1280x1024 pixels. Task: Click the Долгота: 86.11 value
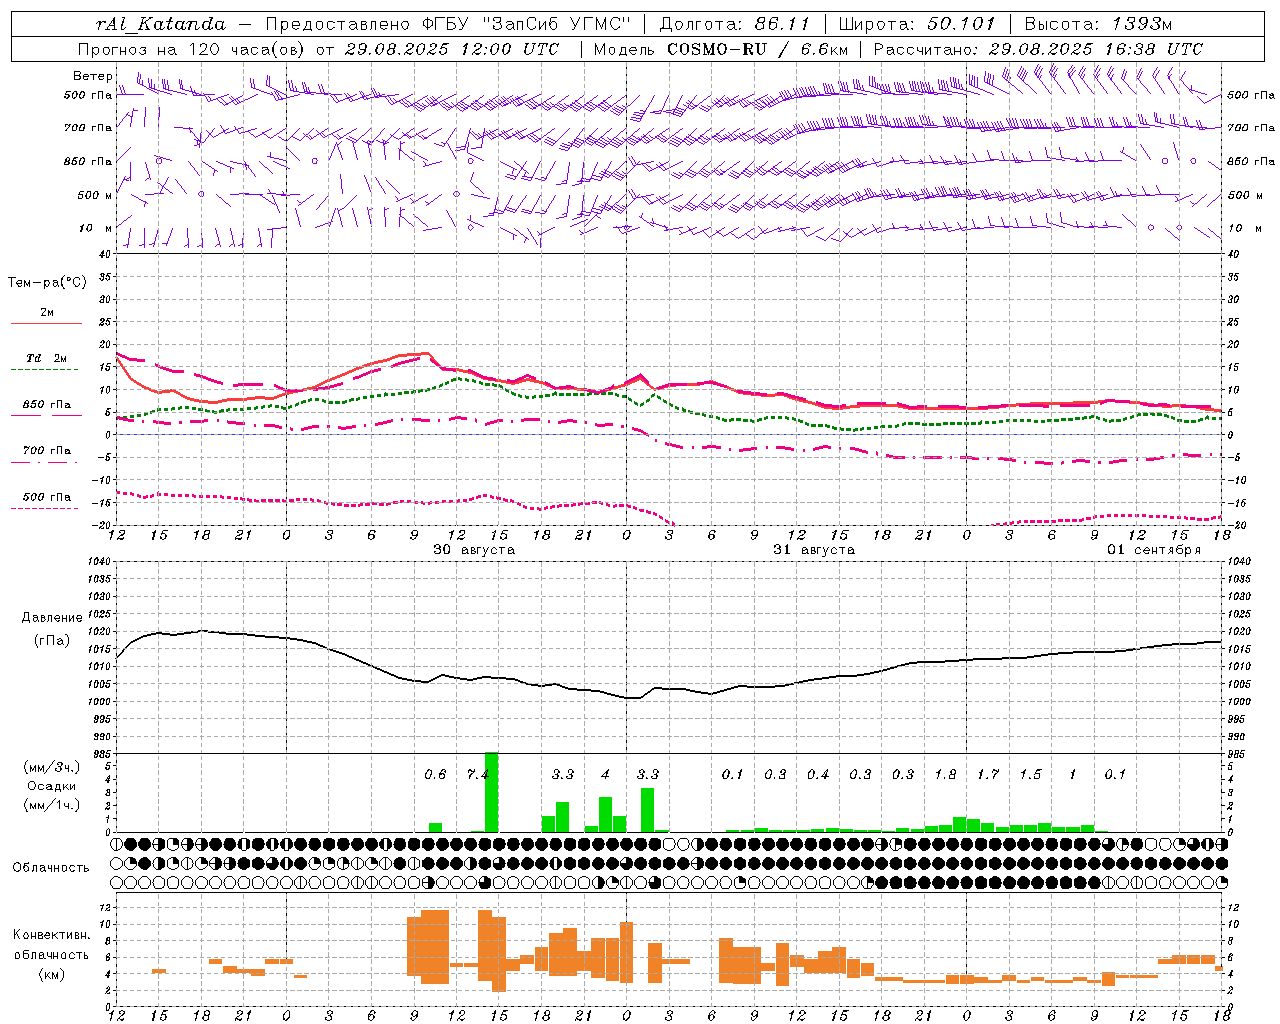[735, 24]
